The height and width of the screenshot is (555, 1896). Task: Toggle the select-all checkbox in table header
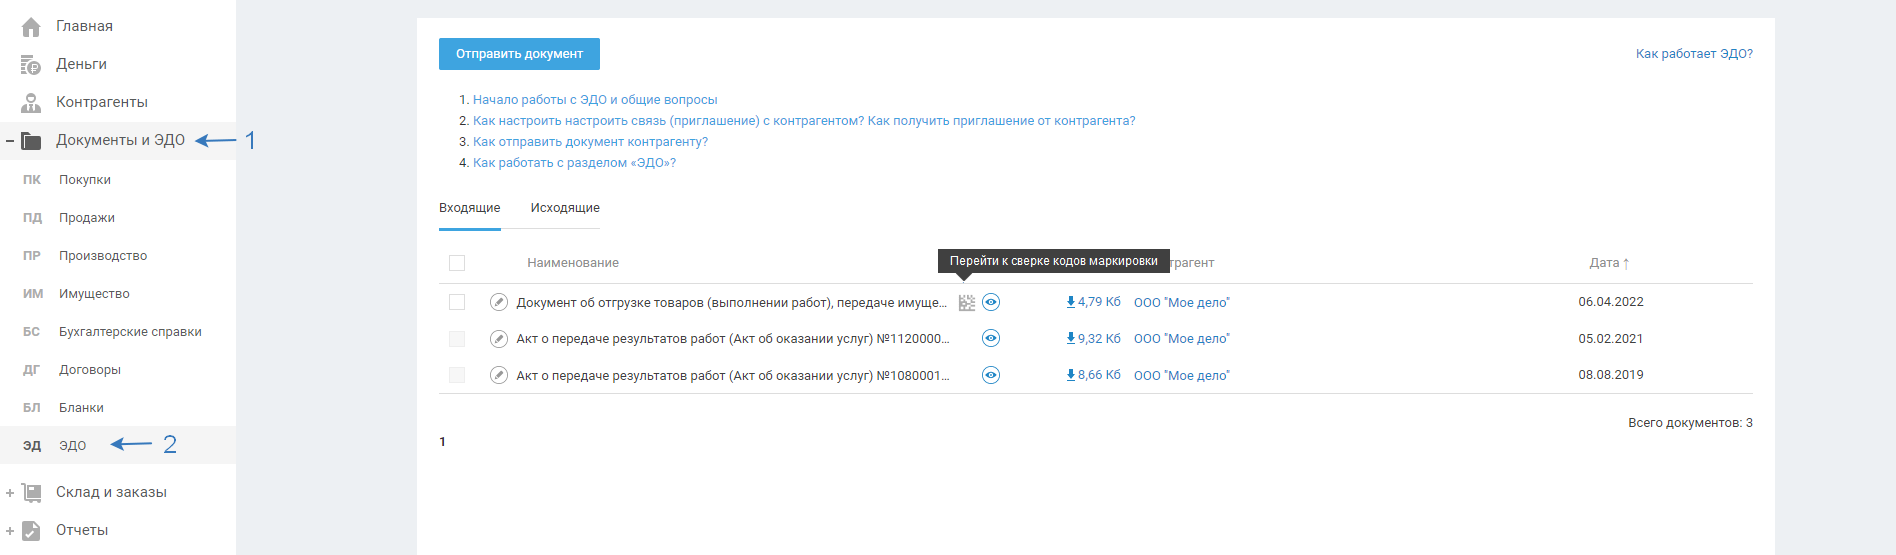457,263
